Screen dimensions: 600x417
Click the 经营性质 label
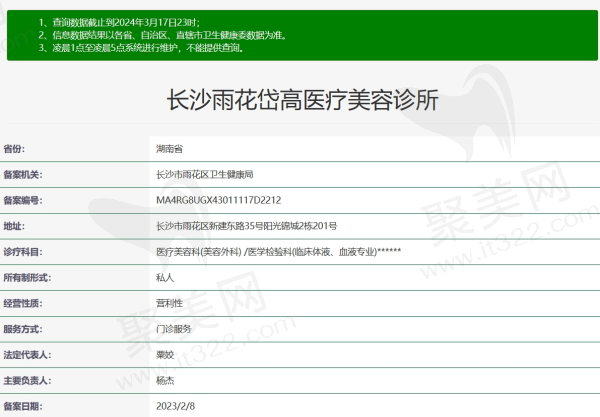coord(23,303)
